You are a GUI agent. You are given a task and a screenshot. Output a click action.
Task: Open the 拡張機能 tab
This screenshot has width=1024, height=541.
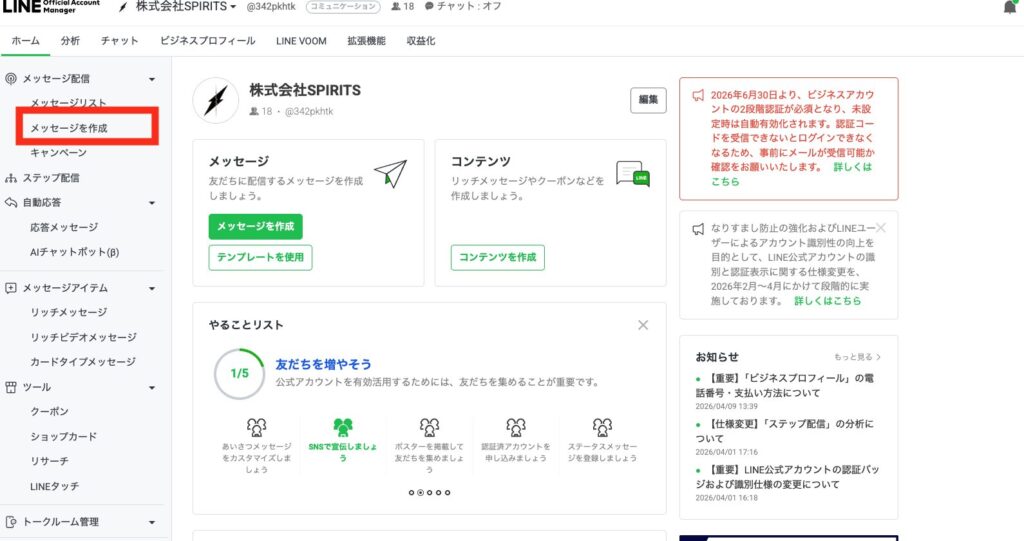[x=366, y=41]
